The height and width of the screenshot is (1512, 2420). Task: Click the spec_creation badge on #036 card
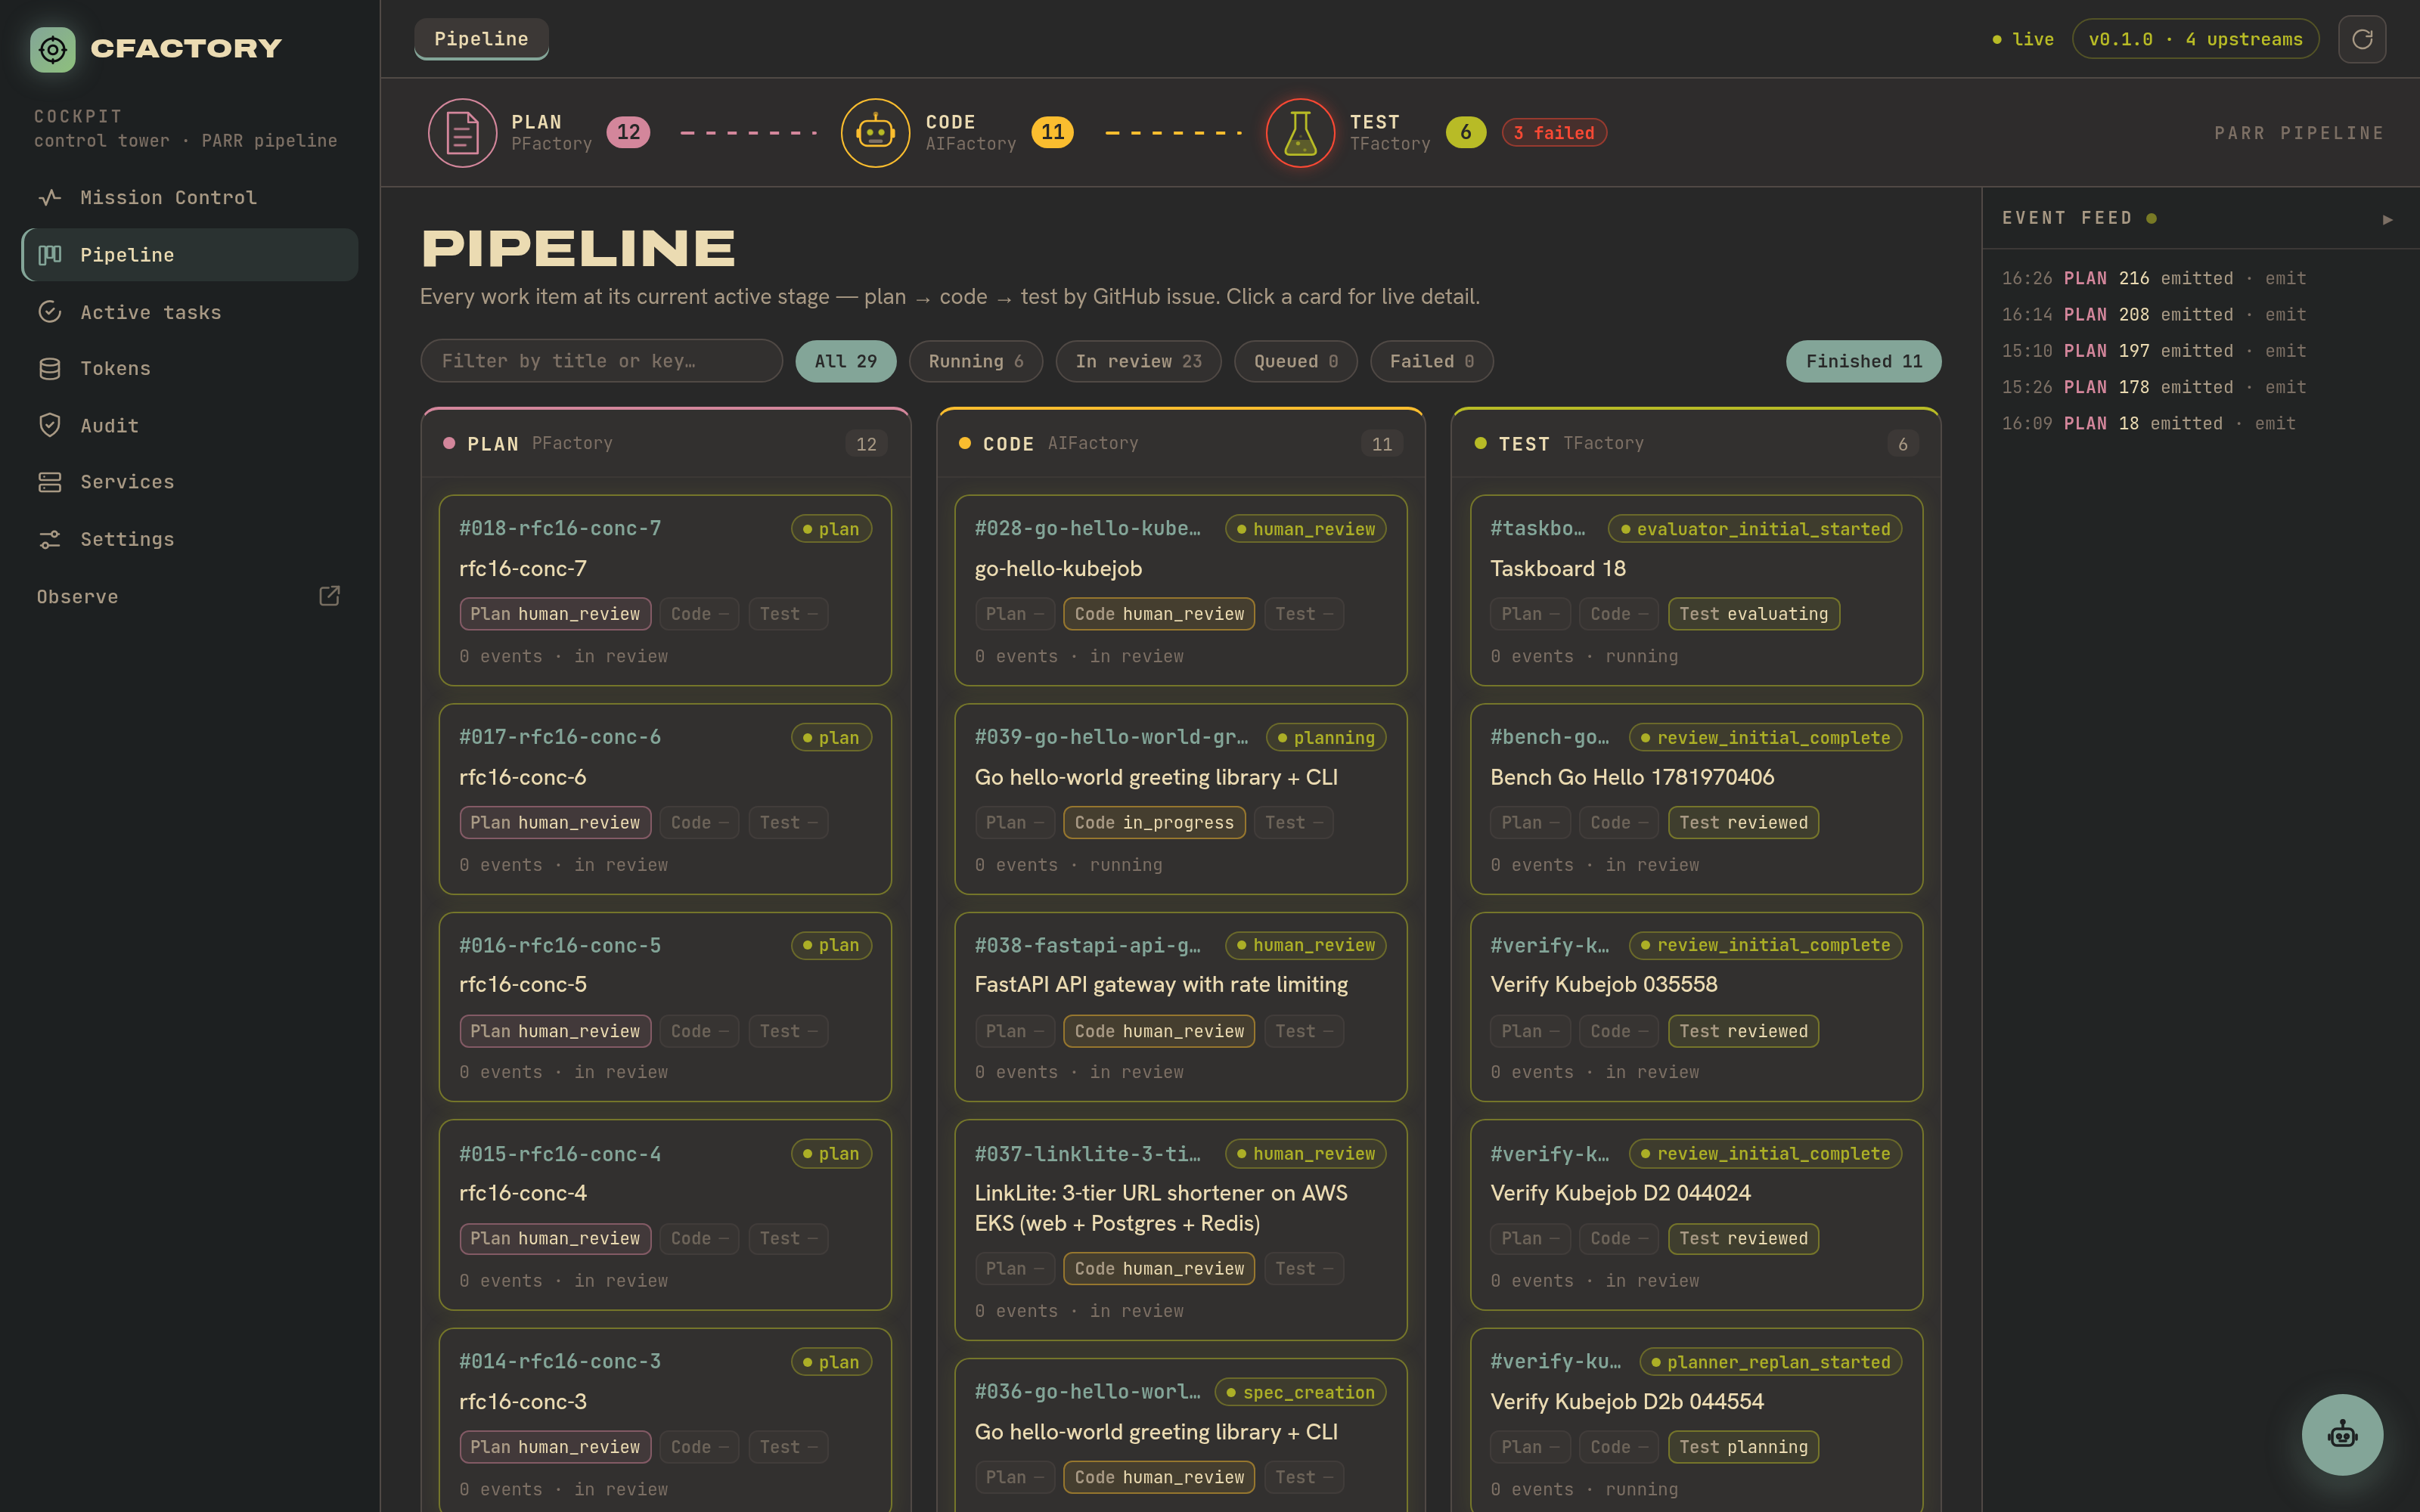(x=1300, y=1392)
